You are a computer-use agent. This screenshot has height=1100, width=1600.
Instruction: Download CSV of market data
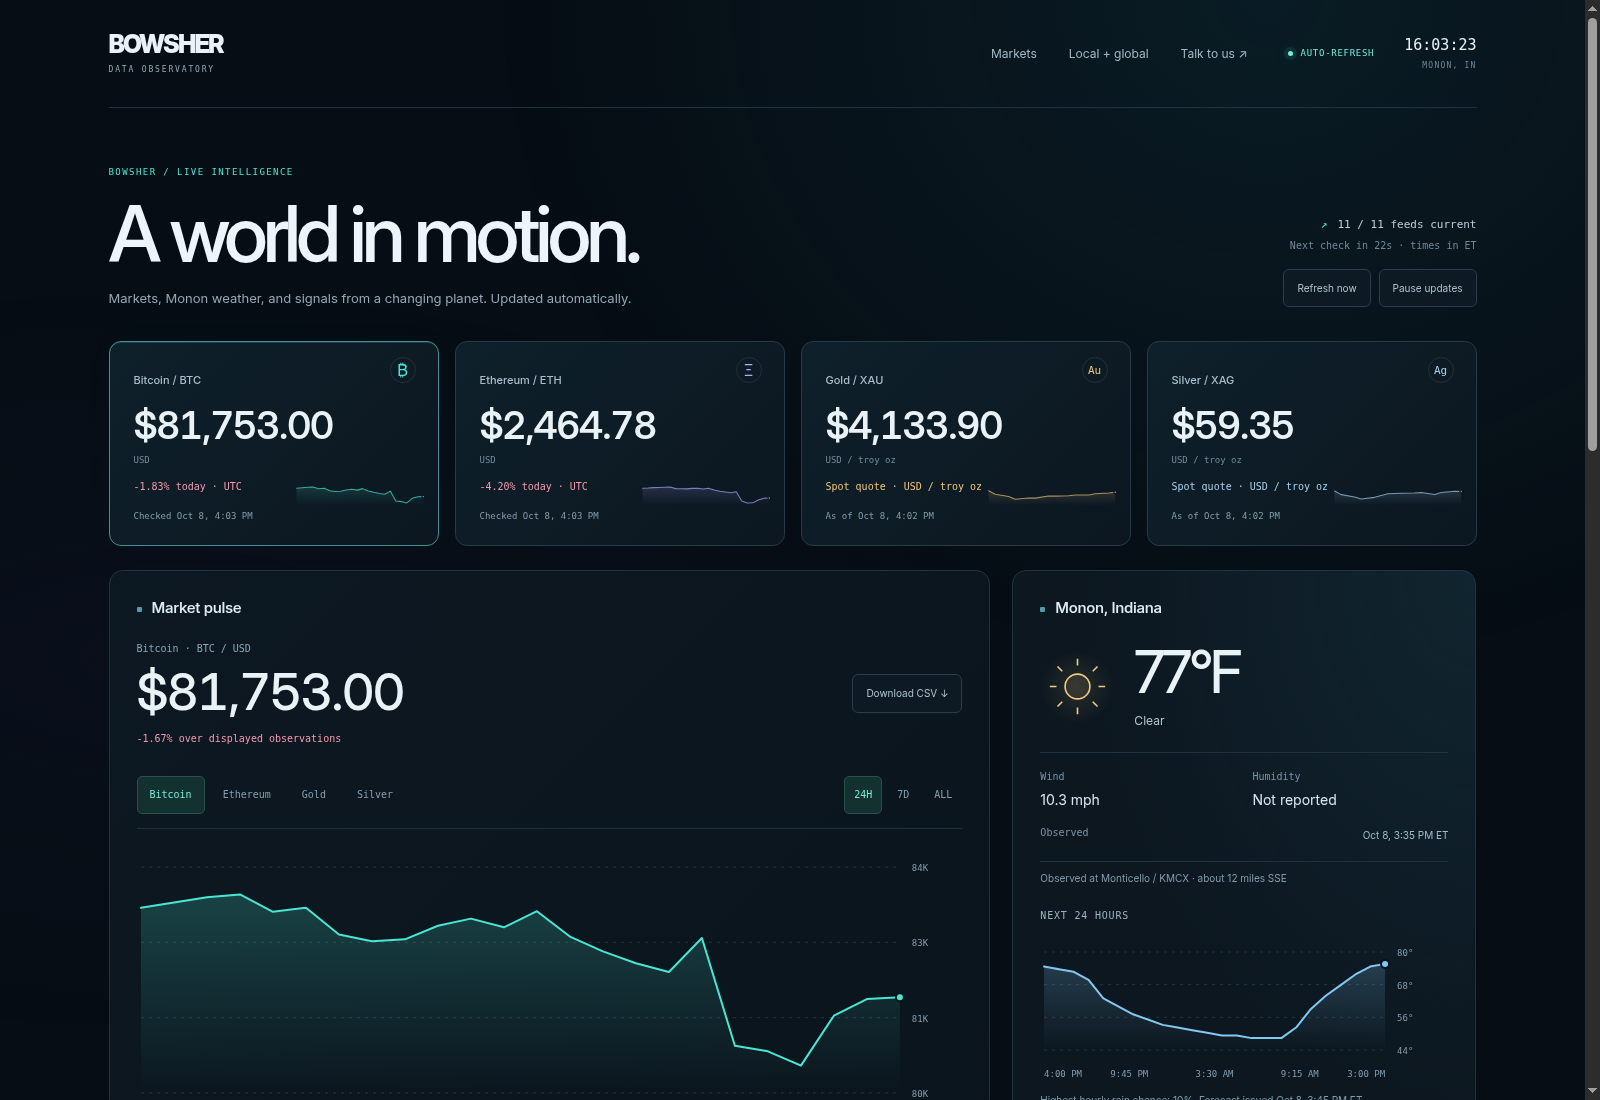tap(906, 693)
